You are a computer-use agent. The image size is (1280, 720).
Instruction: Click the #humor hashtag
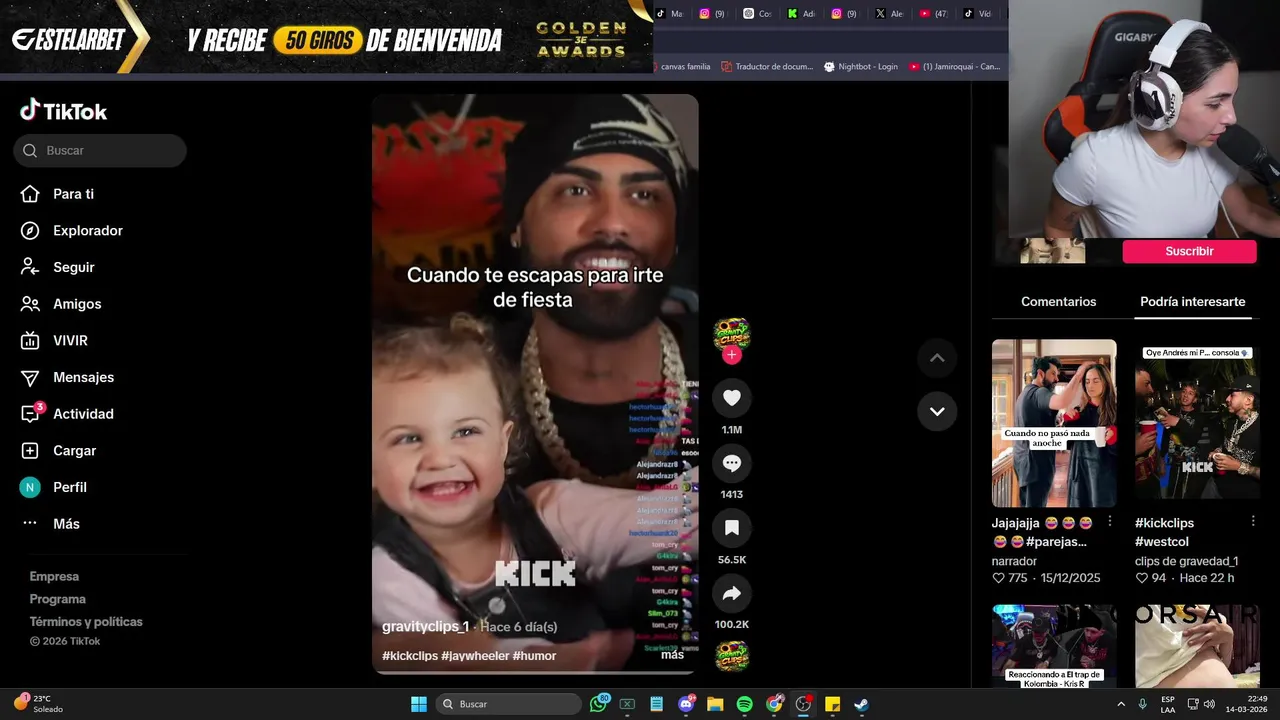[534, 656]
